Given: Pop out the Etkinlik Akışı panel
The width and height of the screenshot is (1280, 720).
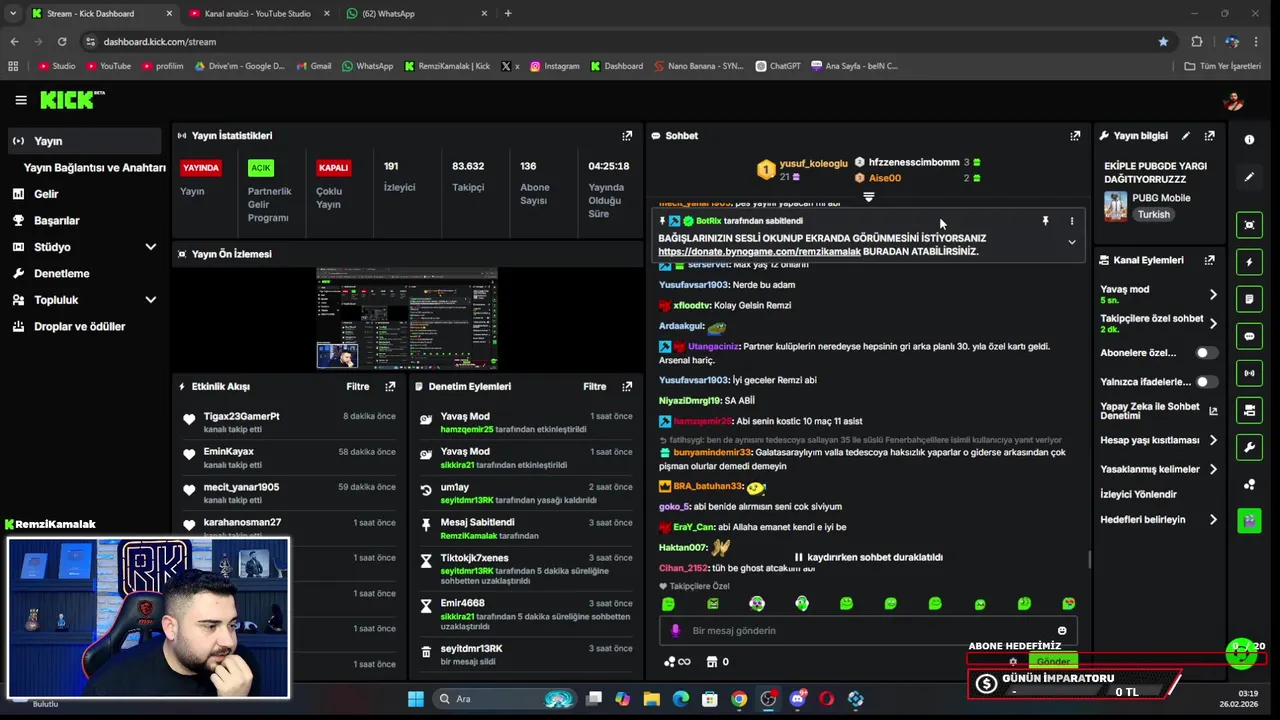Looking at the screenshot, I should click(390, 386).
